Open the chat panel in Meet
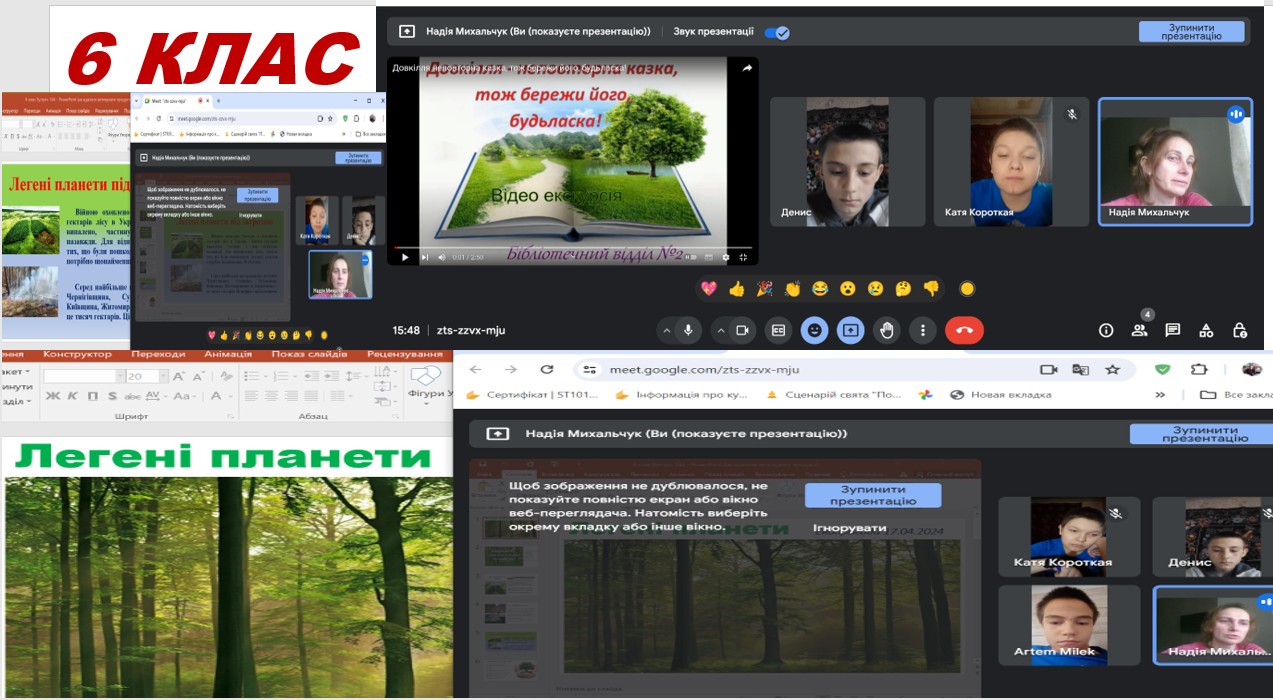Screen dimensions: 1273x700 click(x=1173, y=330)
